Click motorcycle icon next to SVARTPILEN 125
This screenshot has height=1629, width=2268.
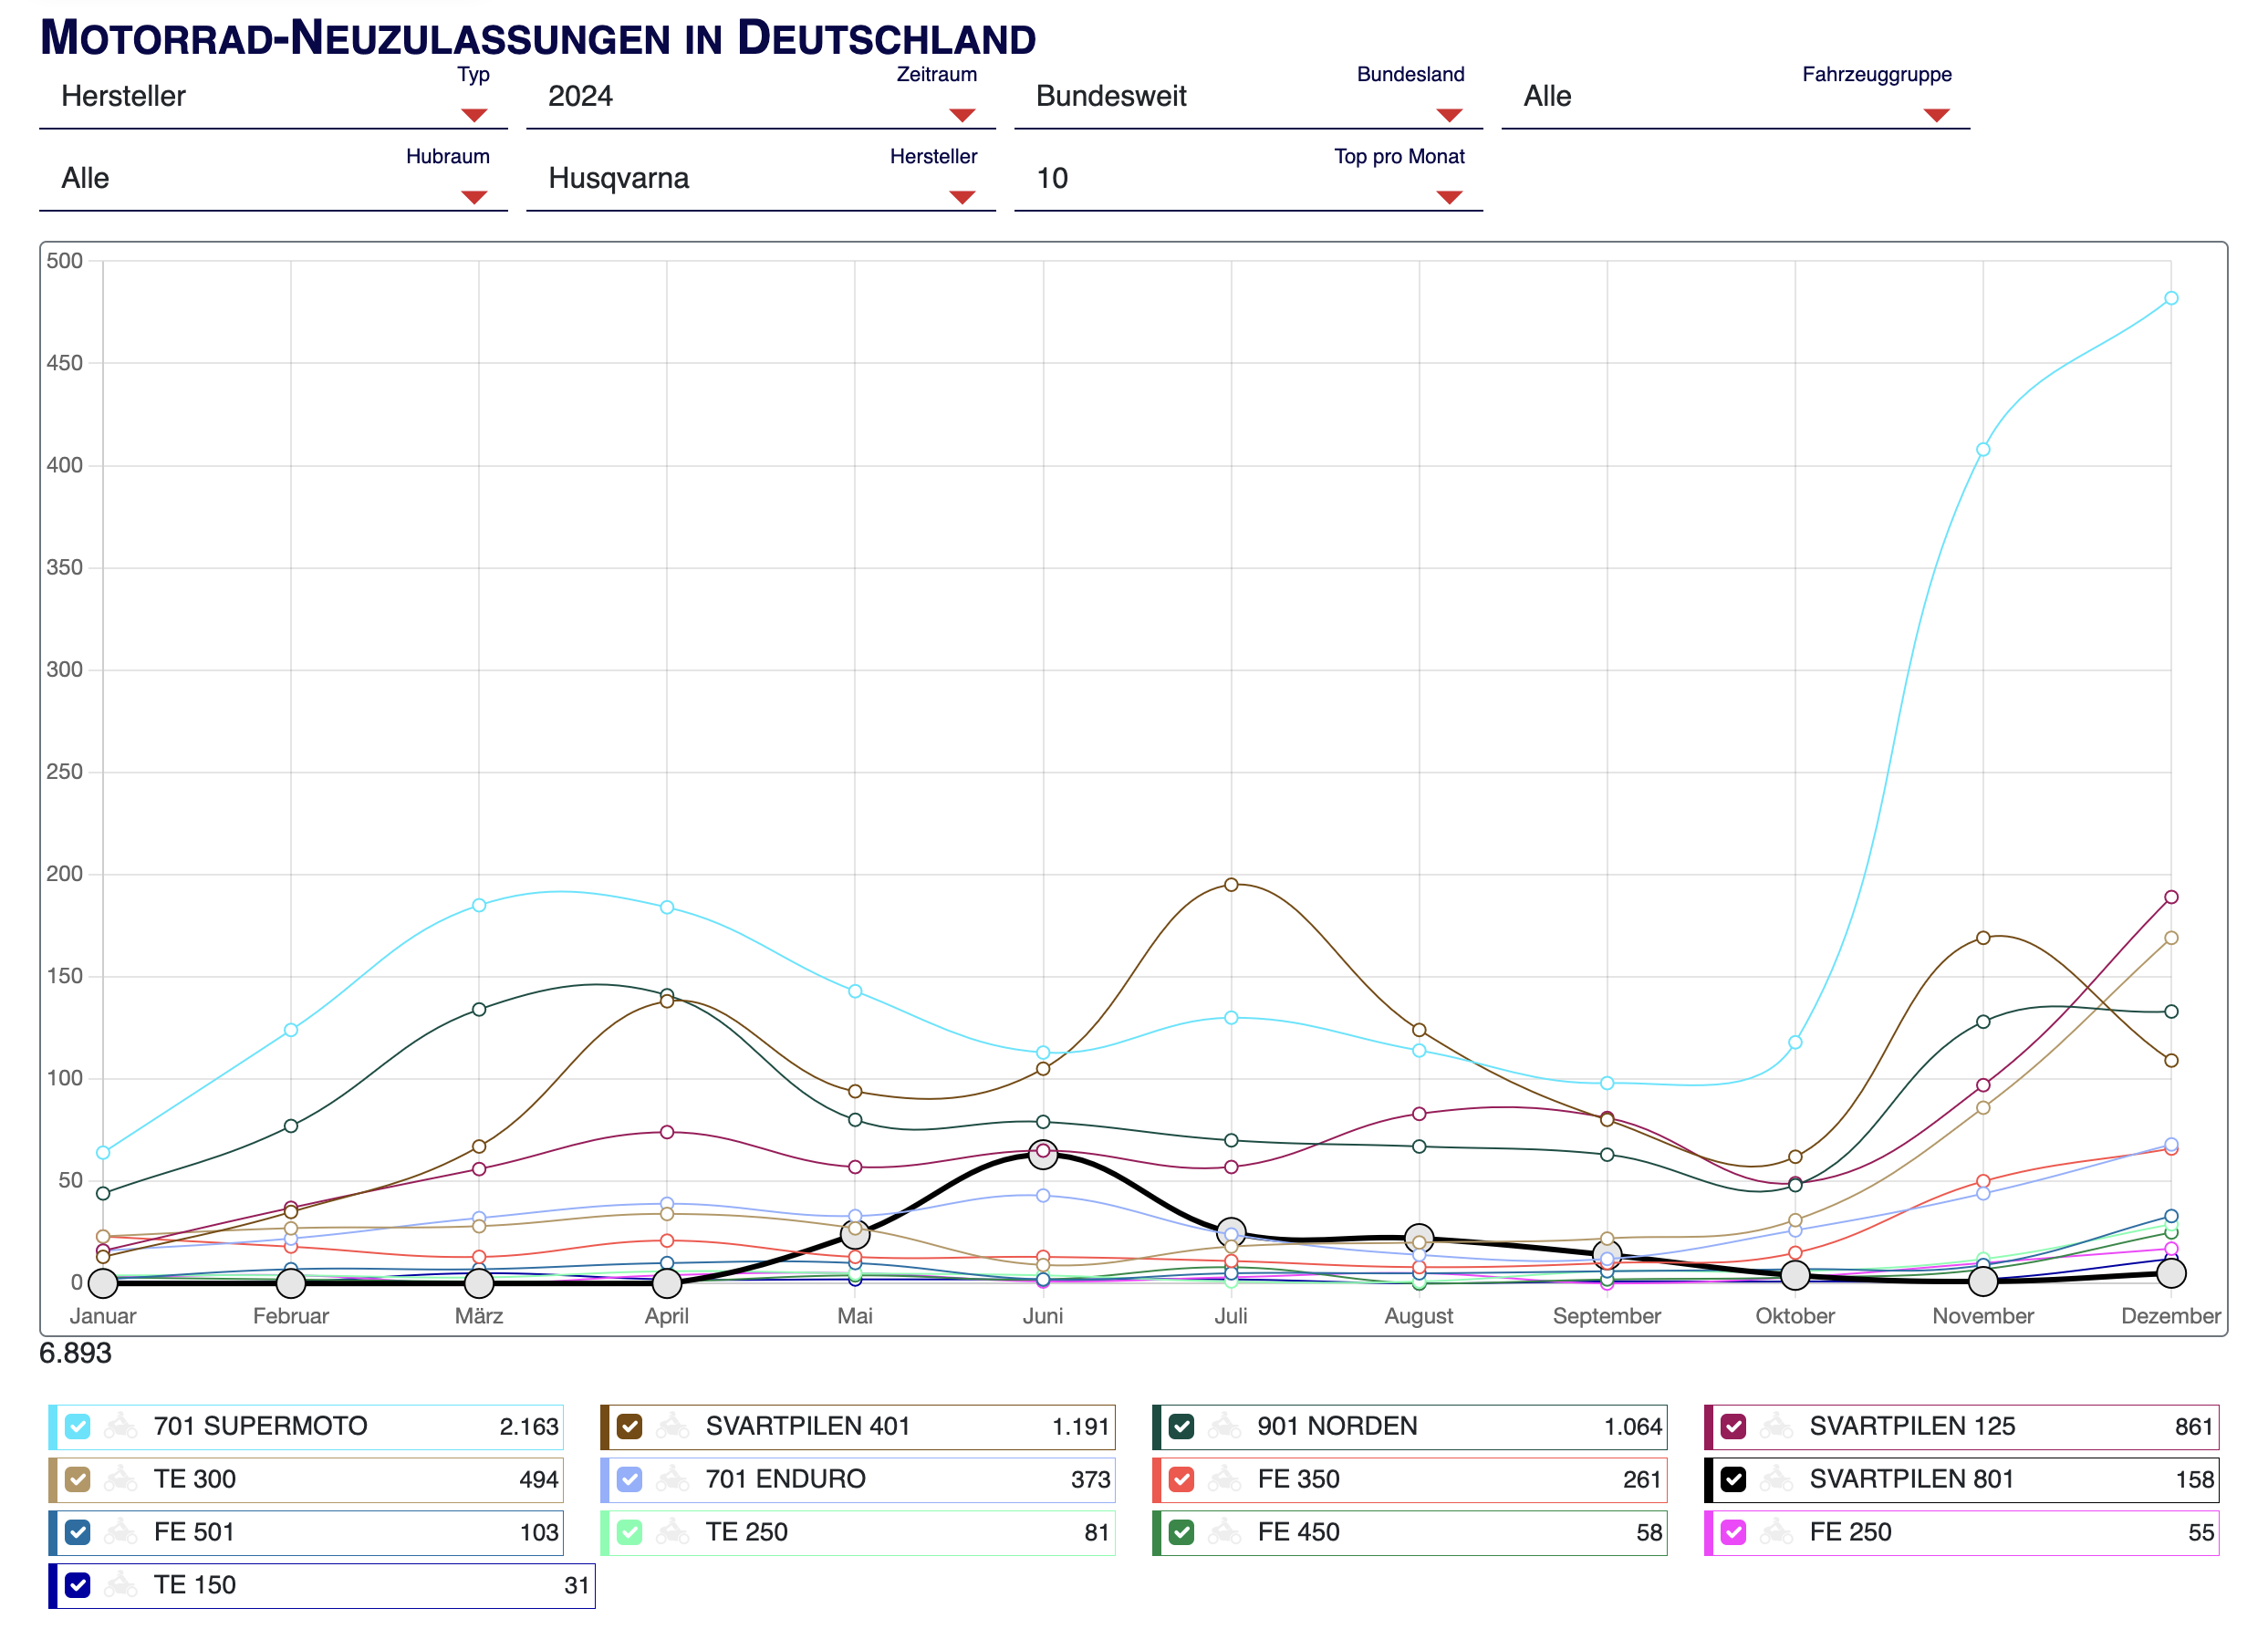1777,1427
